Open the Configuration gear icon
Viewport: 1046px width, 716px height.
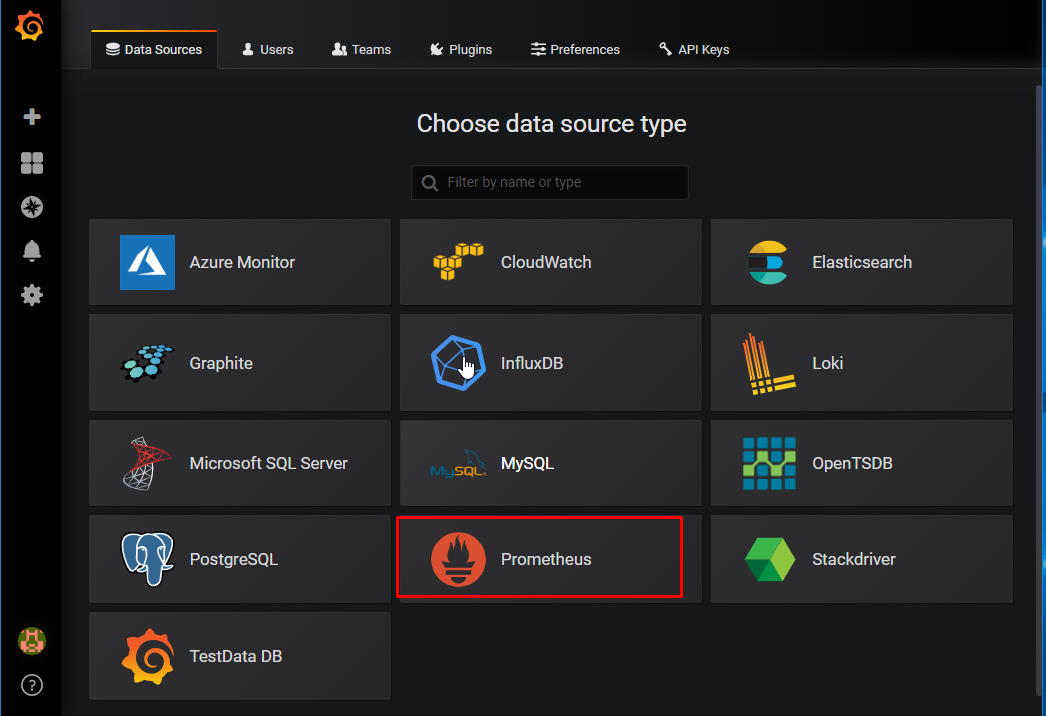pyautogui.click(x=32, y=295)
